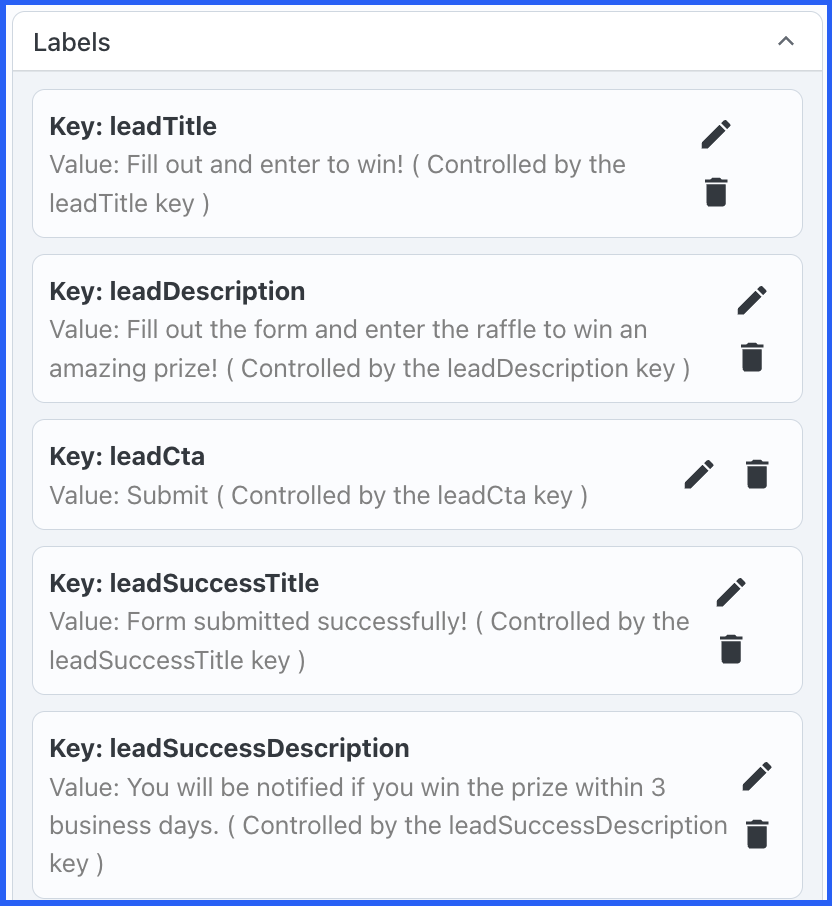Viewport: 832px width, 906px height.
Task: Edit the leadSuccessTitle label
Action: click(731, 591)
